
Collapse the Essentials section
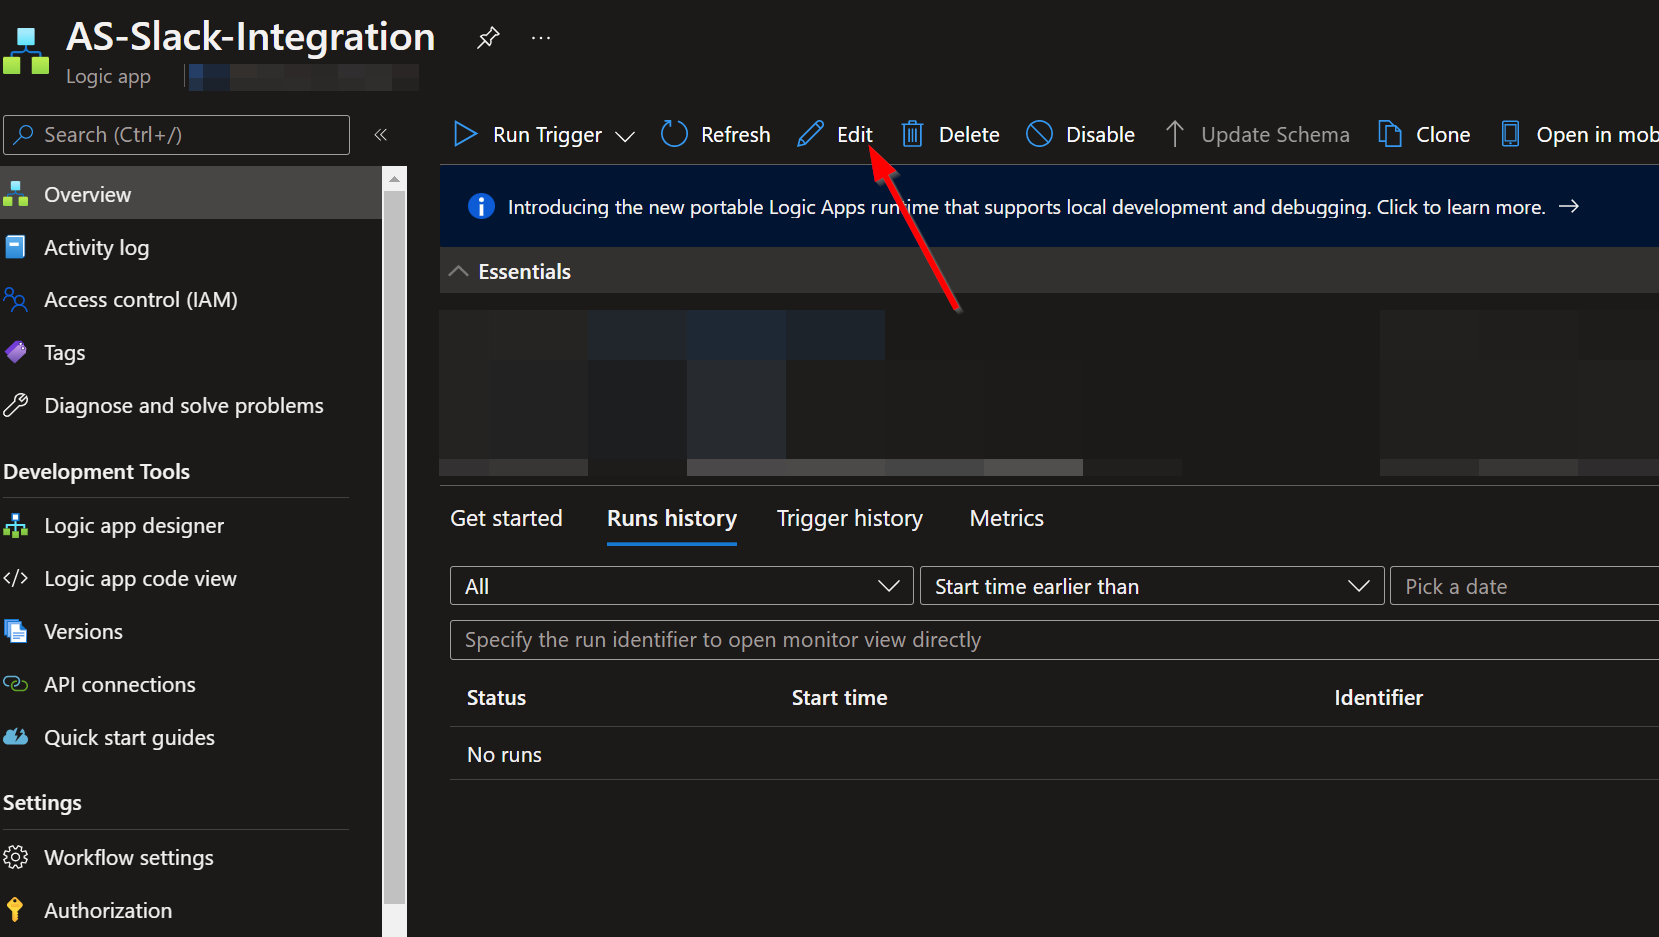[459, 271]
